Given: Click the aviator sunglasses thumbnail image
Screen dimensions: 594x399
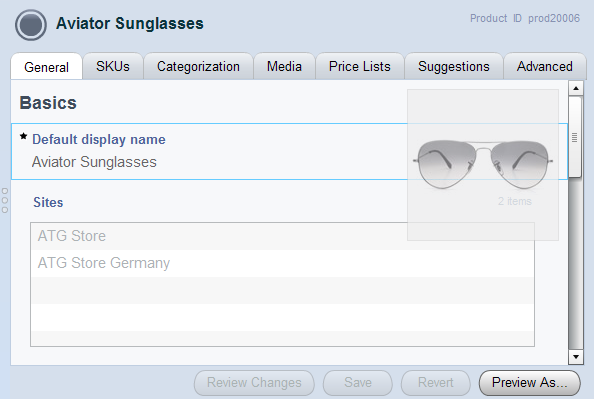Looking at the screenshot, I should pyautogui.click(x=483, y=164).
